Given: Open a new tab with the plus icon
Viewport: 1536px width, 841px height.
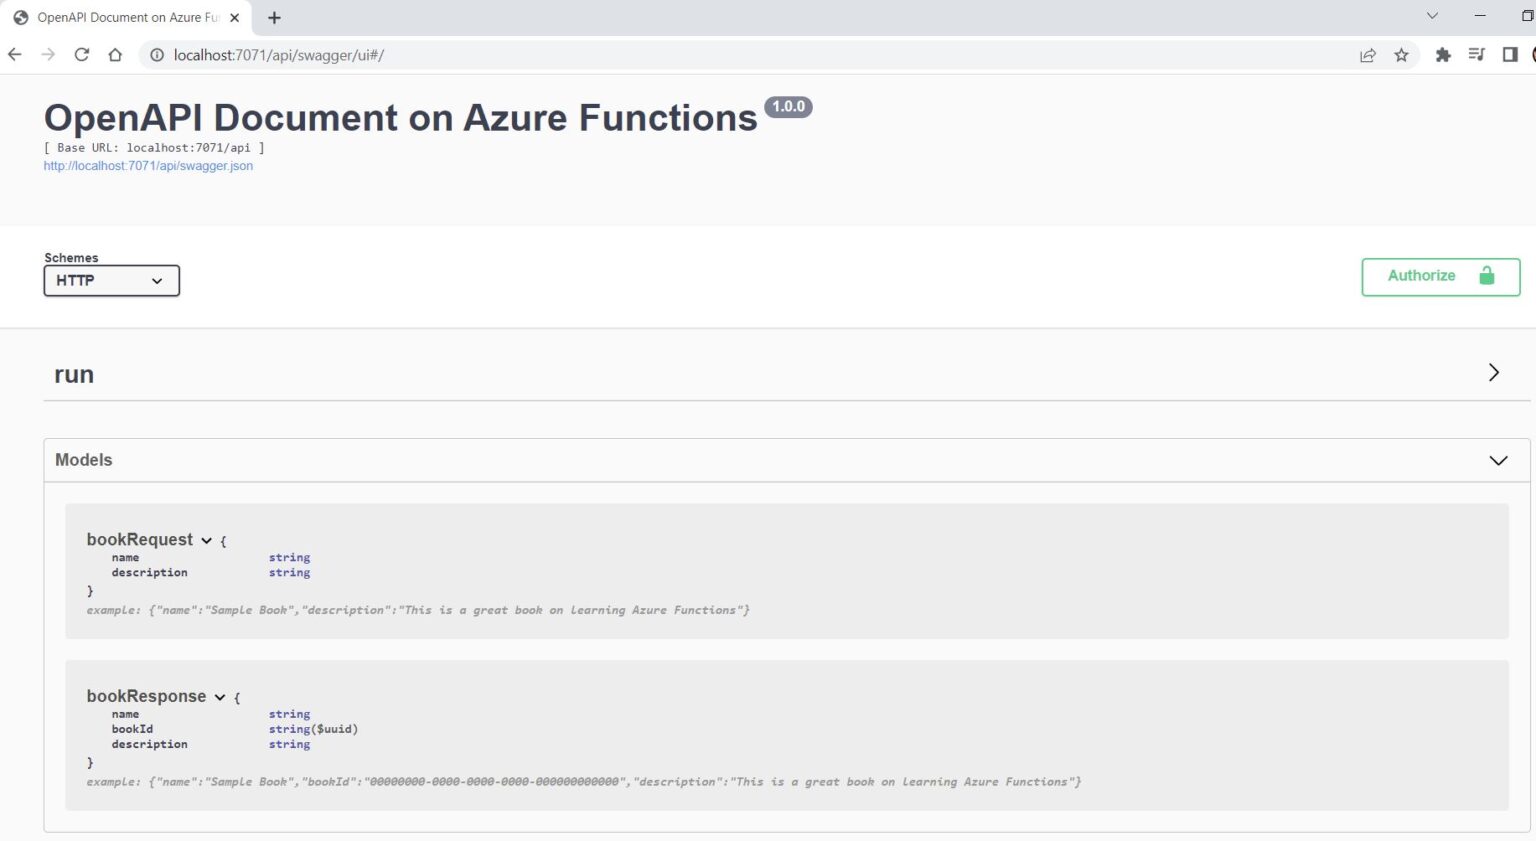Looking at the screenshot, I should [x=274, y=17].
